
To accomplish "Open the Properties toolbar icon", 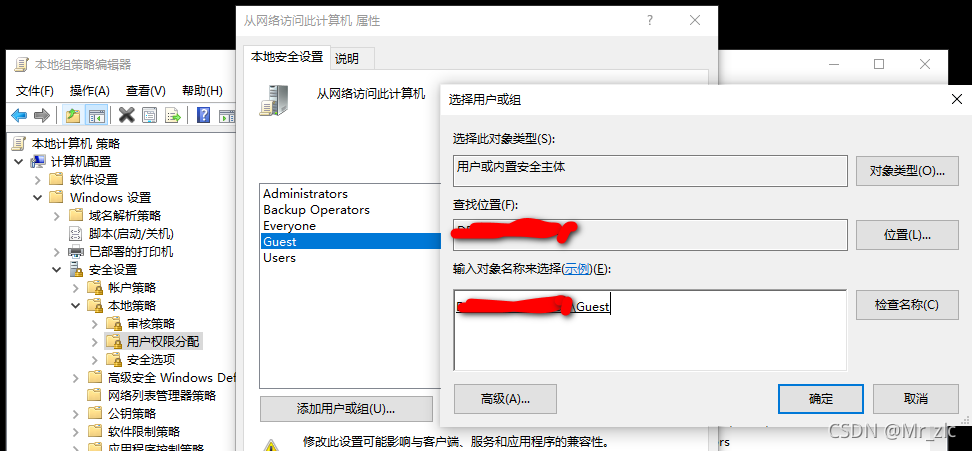I will pos(149,115).
